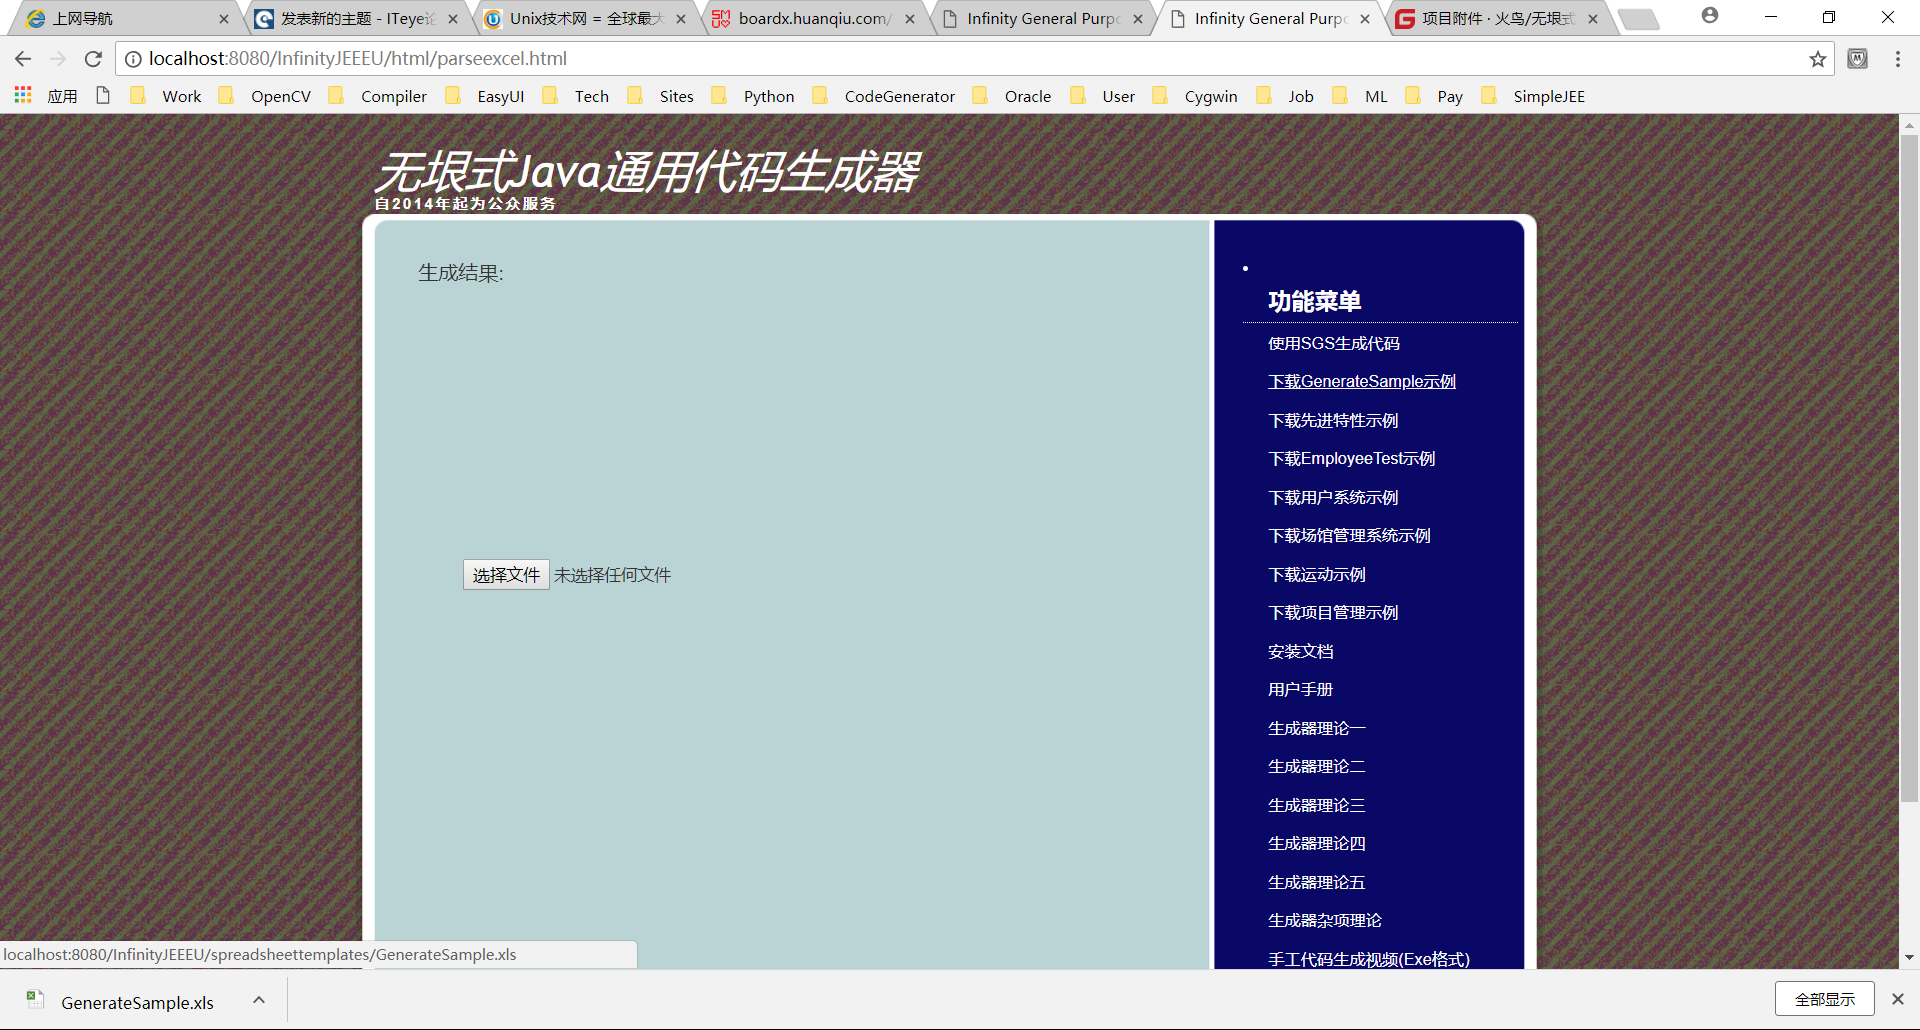1920x1030 pixels.
Task: Reload the page with the refresh icon
Action: click(93, 59)
